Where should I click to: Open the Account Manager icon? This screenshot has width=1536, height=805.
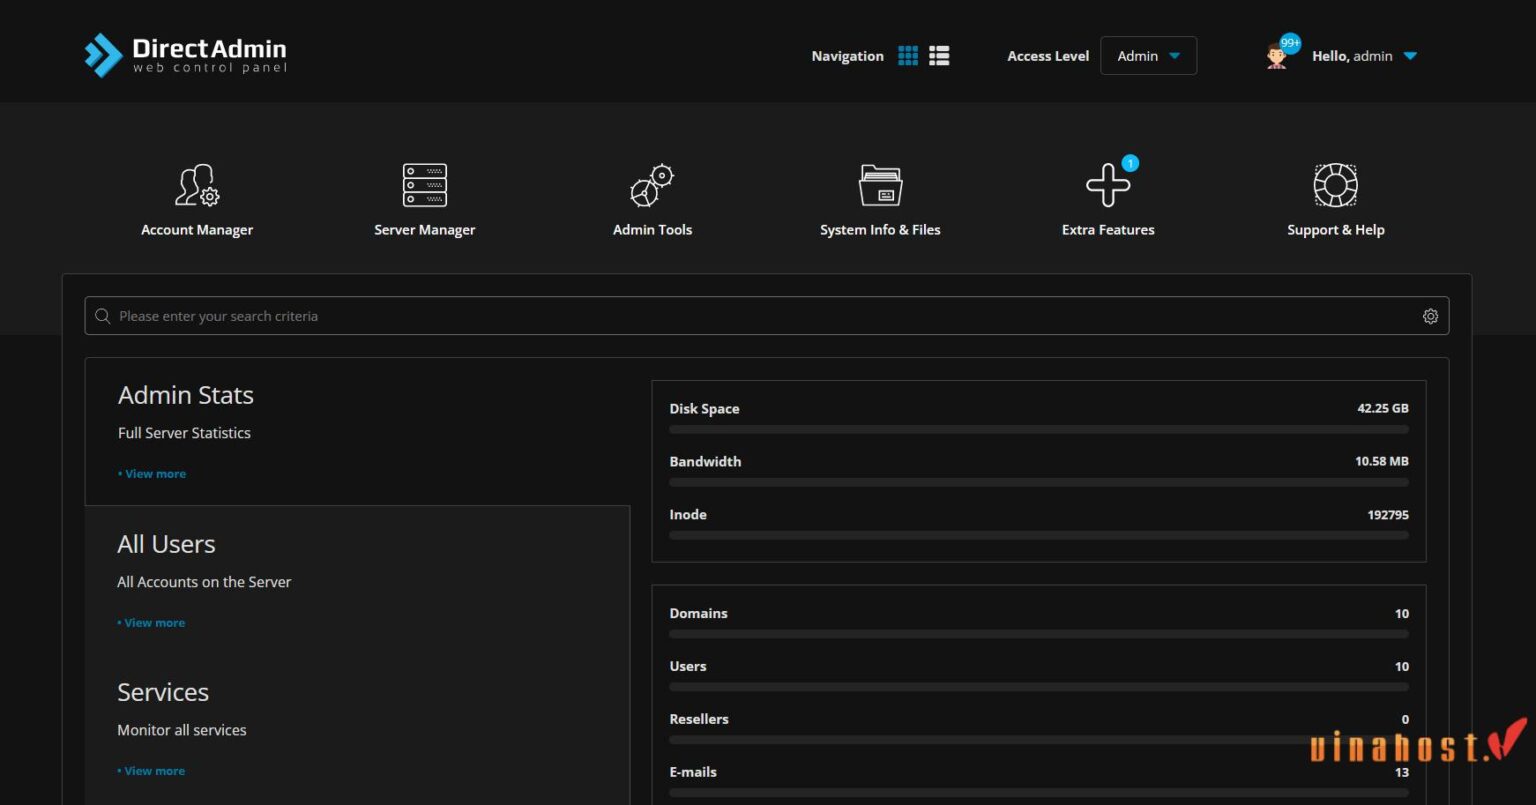pos(197,186)
